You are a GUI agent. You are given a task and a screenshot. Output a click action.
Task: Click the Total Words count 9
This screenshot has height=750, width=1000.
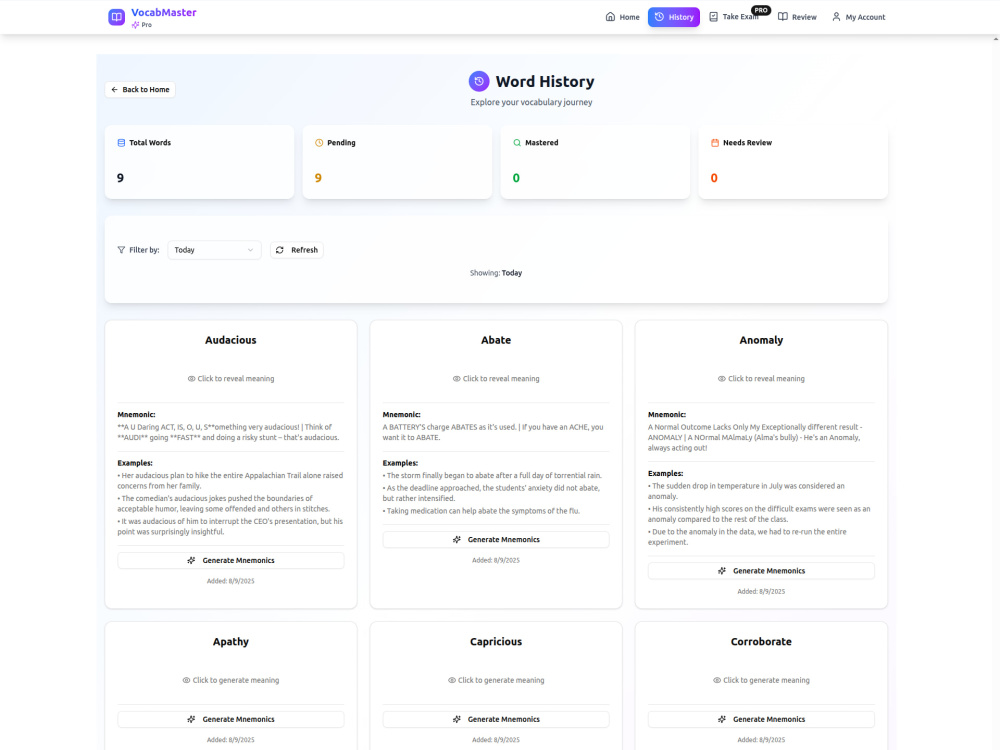(x=121, y=178)
